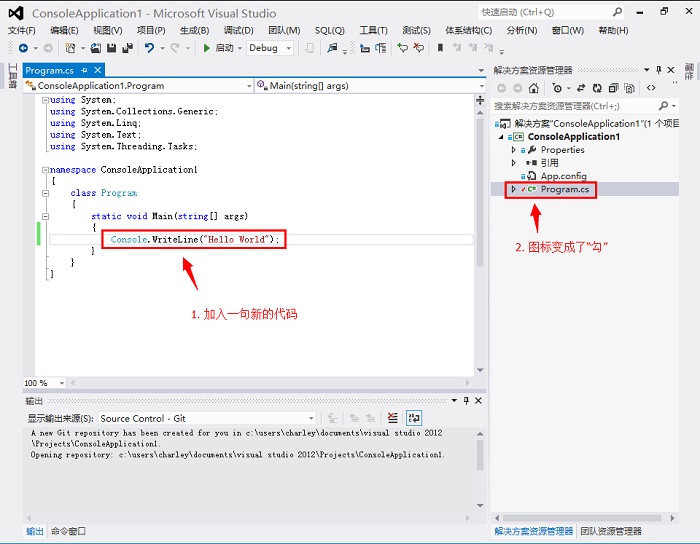Screen dimensions: 700x544
Task: Click the Undo arrow icon
Action: click(150, 48)
